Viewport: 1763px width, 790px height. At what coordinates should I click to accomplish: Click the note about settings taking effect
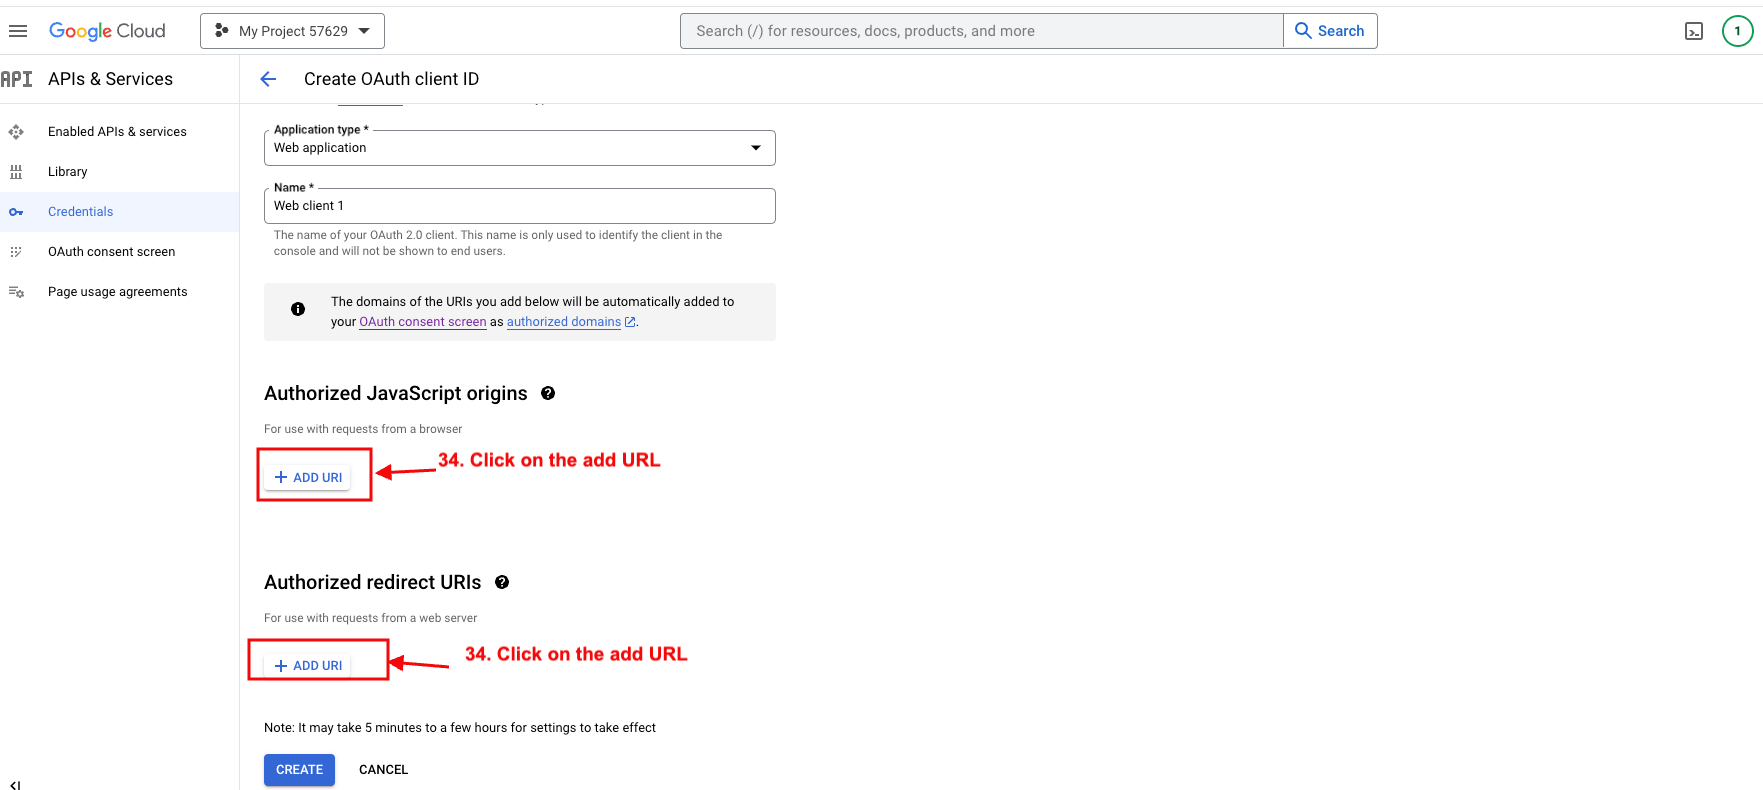click(x=460, y=728)
